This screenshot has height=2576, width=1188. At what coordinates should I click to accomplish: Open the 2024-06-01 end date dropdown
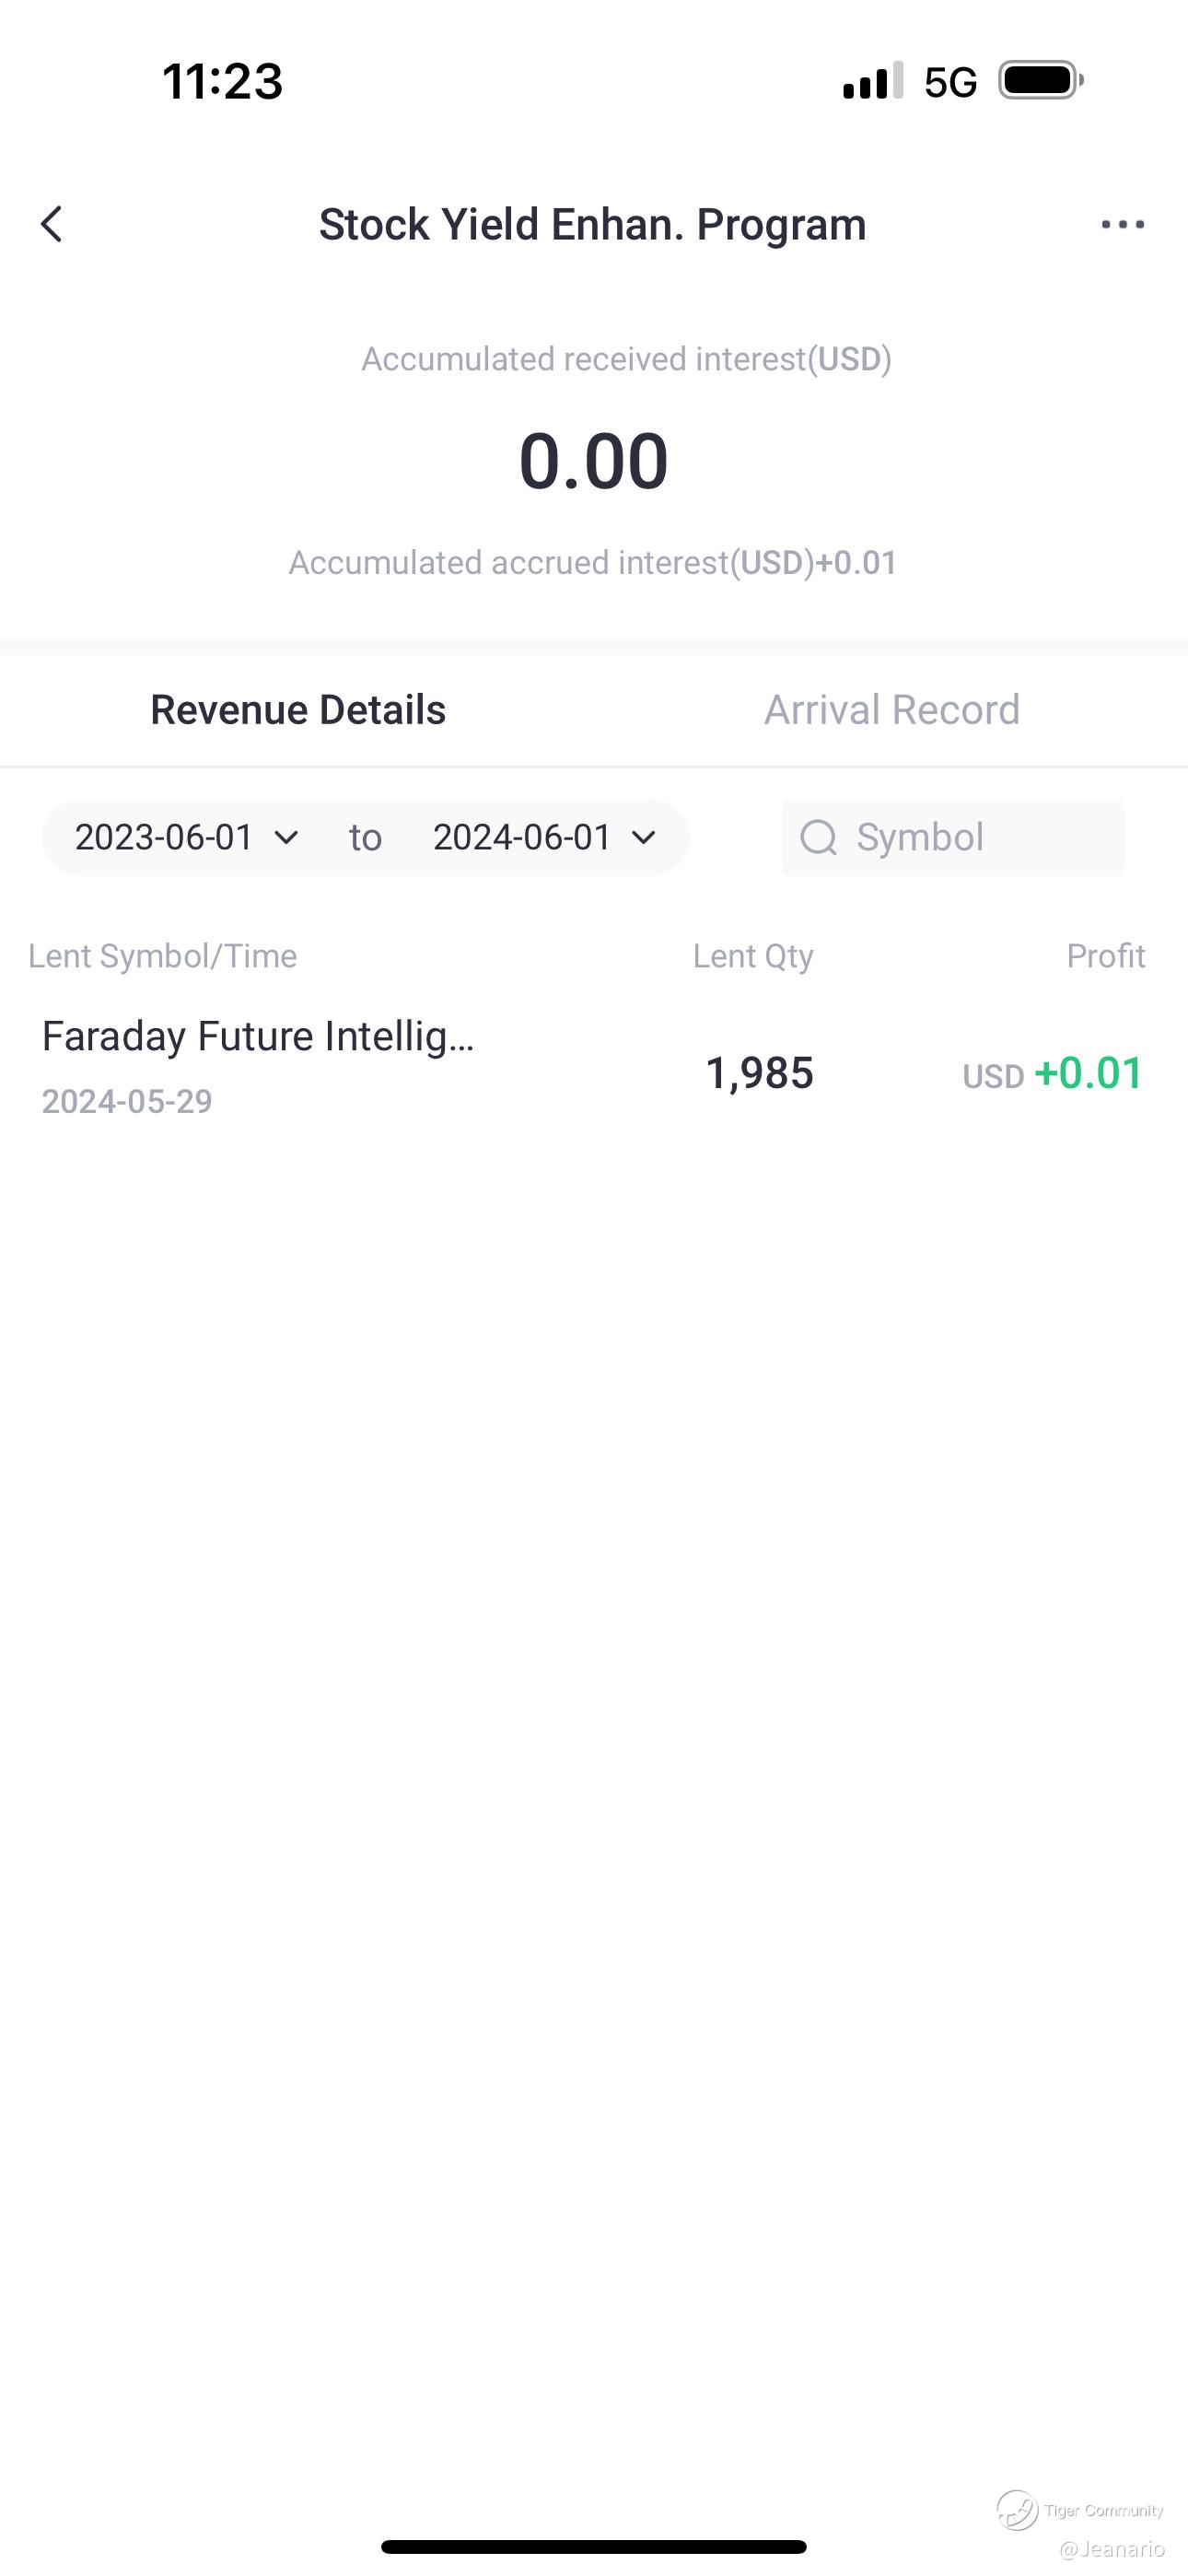click(544, 838)
